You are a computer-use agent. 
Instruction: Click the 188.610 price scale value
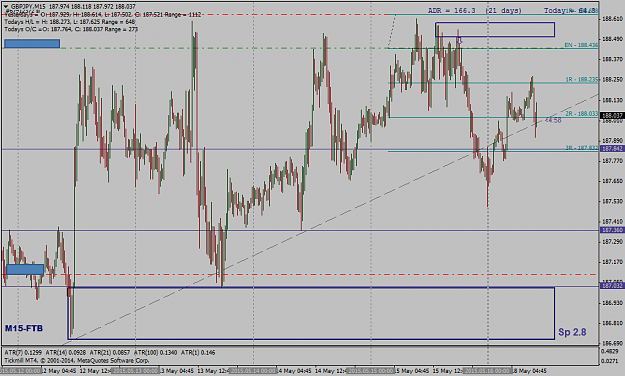click(612, 19)
